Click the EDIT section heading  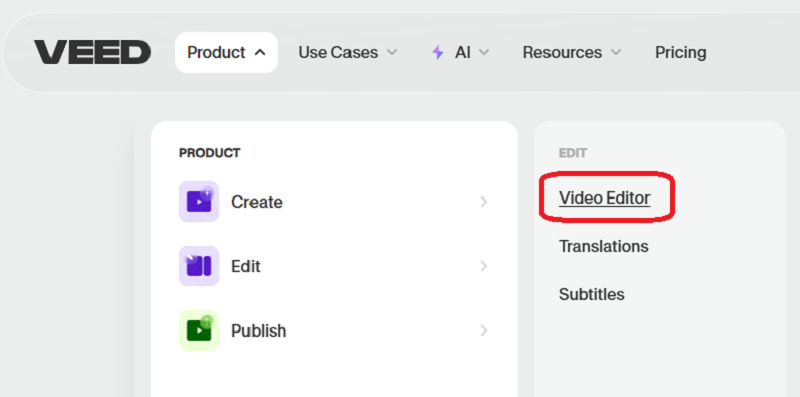coord(573,153)
